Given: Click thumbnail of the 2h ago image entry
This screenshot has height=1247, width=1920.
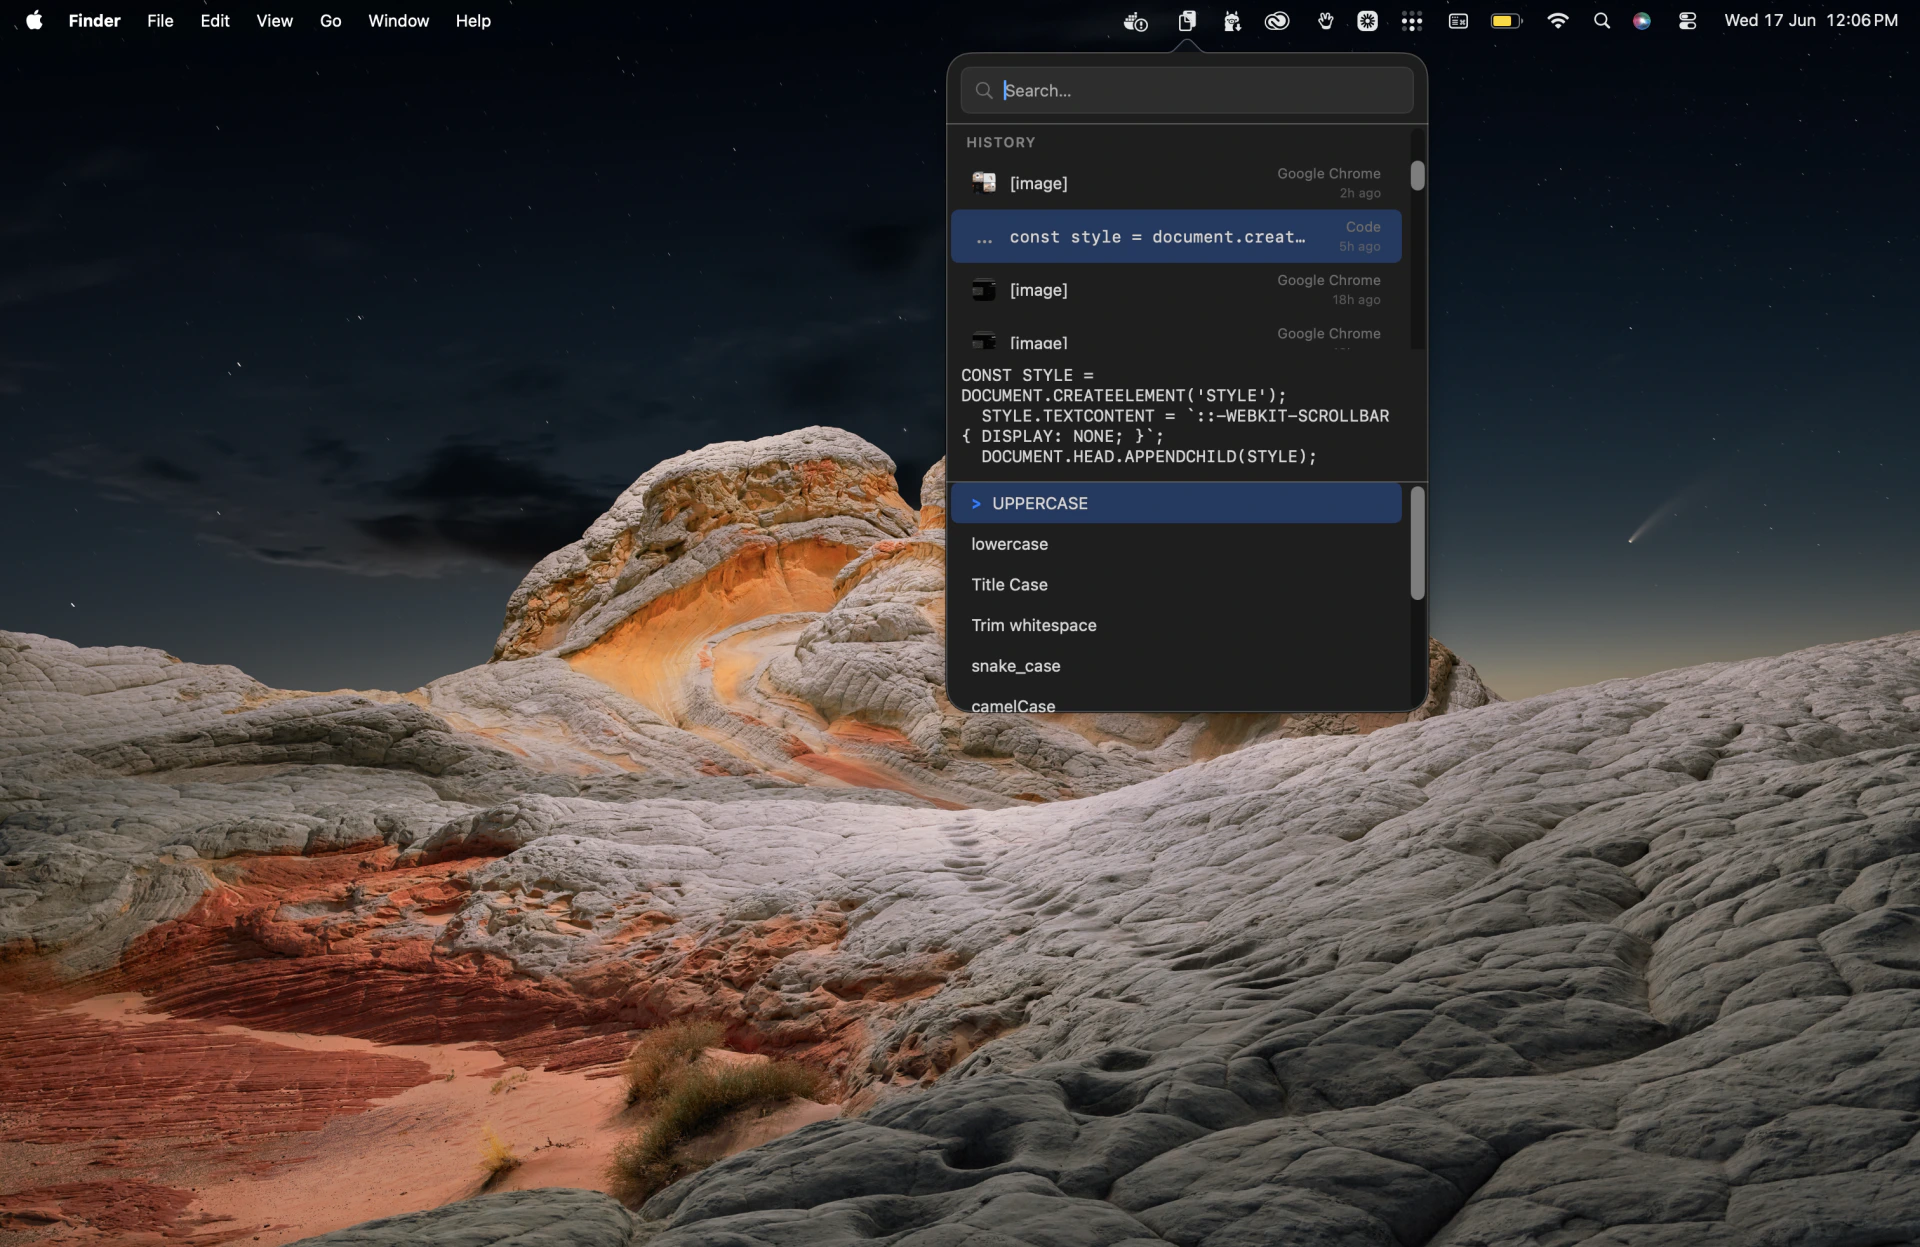Looking at the screenshot, I should 984,183.
